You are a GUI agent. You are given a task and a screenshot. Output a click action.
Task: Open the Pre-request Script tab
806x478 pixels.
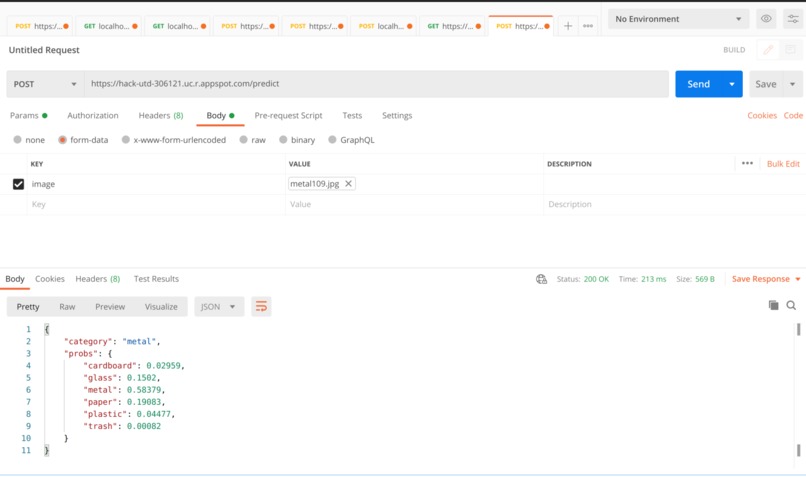(x=288, y=116)
